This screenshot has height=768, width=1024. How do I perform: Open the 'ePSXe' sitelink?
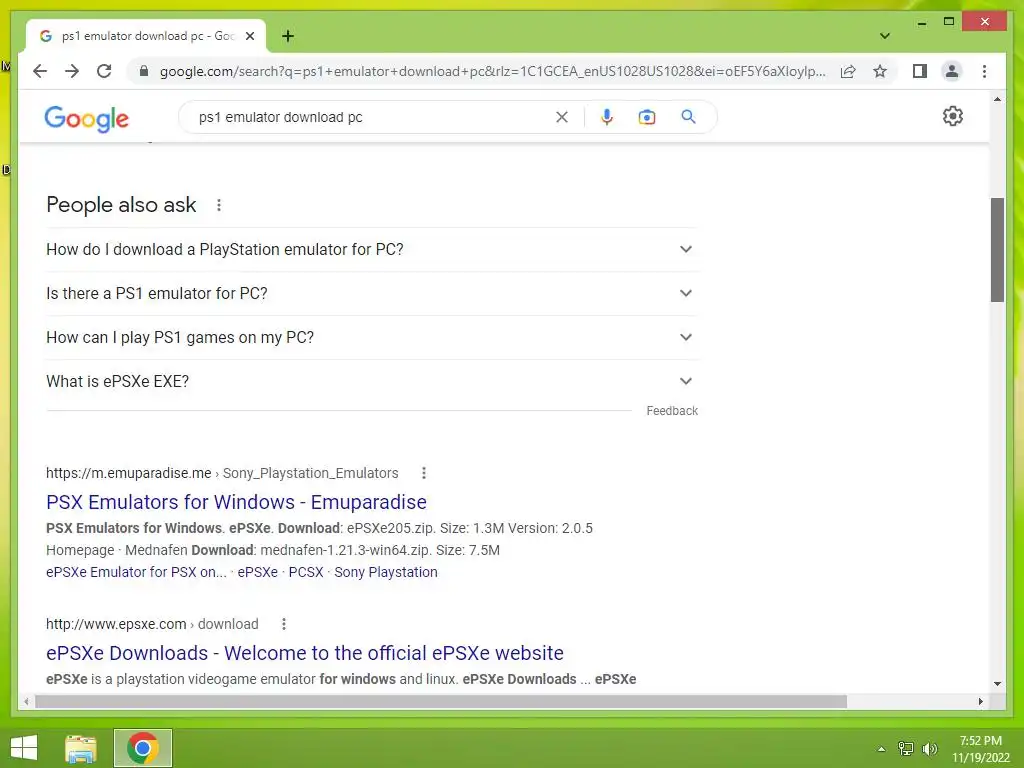(x=257, y=572)
